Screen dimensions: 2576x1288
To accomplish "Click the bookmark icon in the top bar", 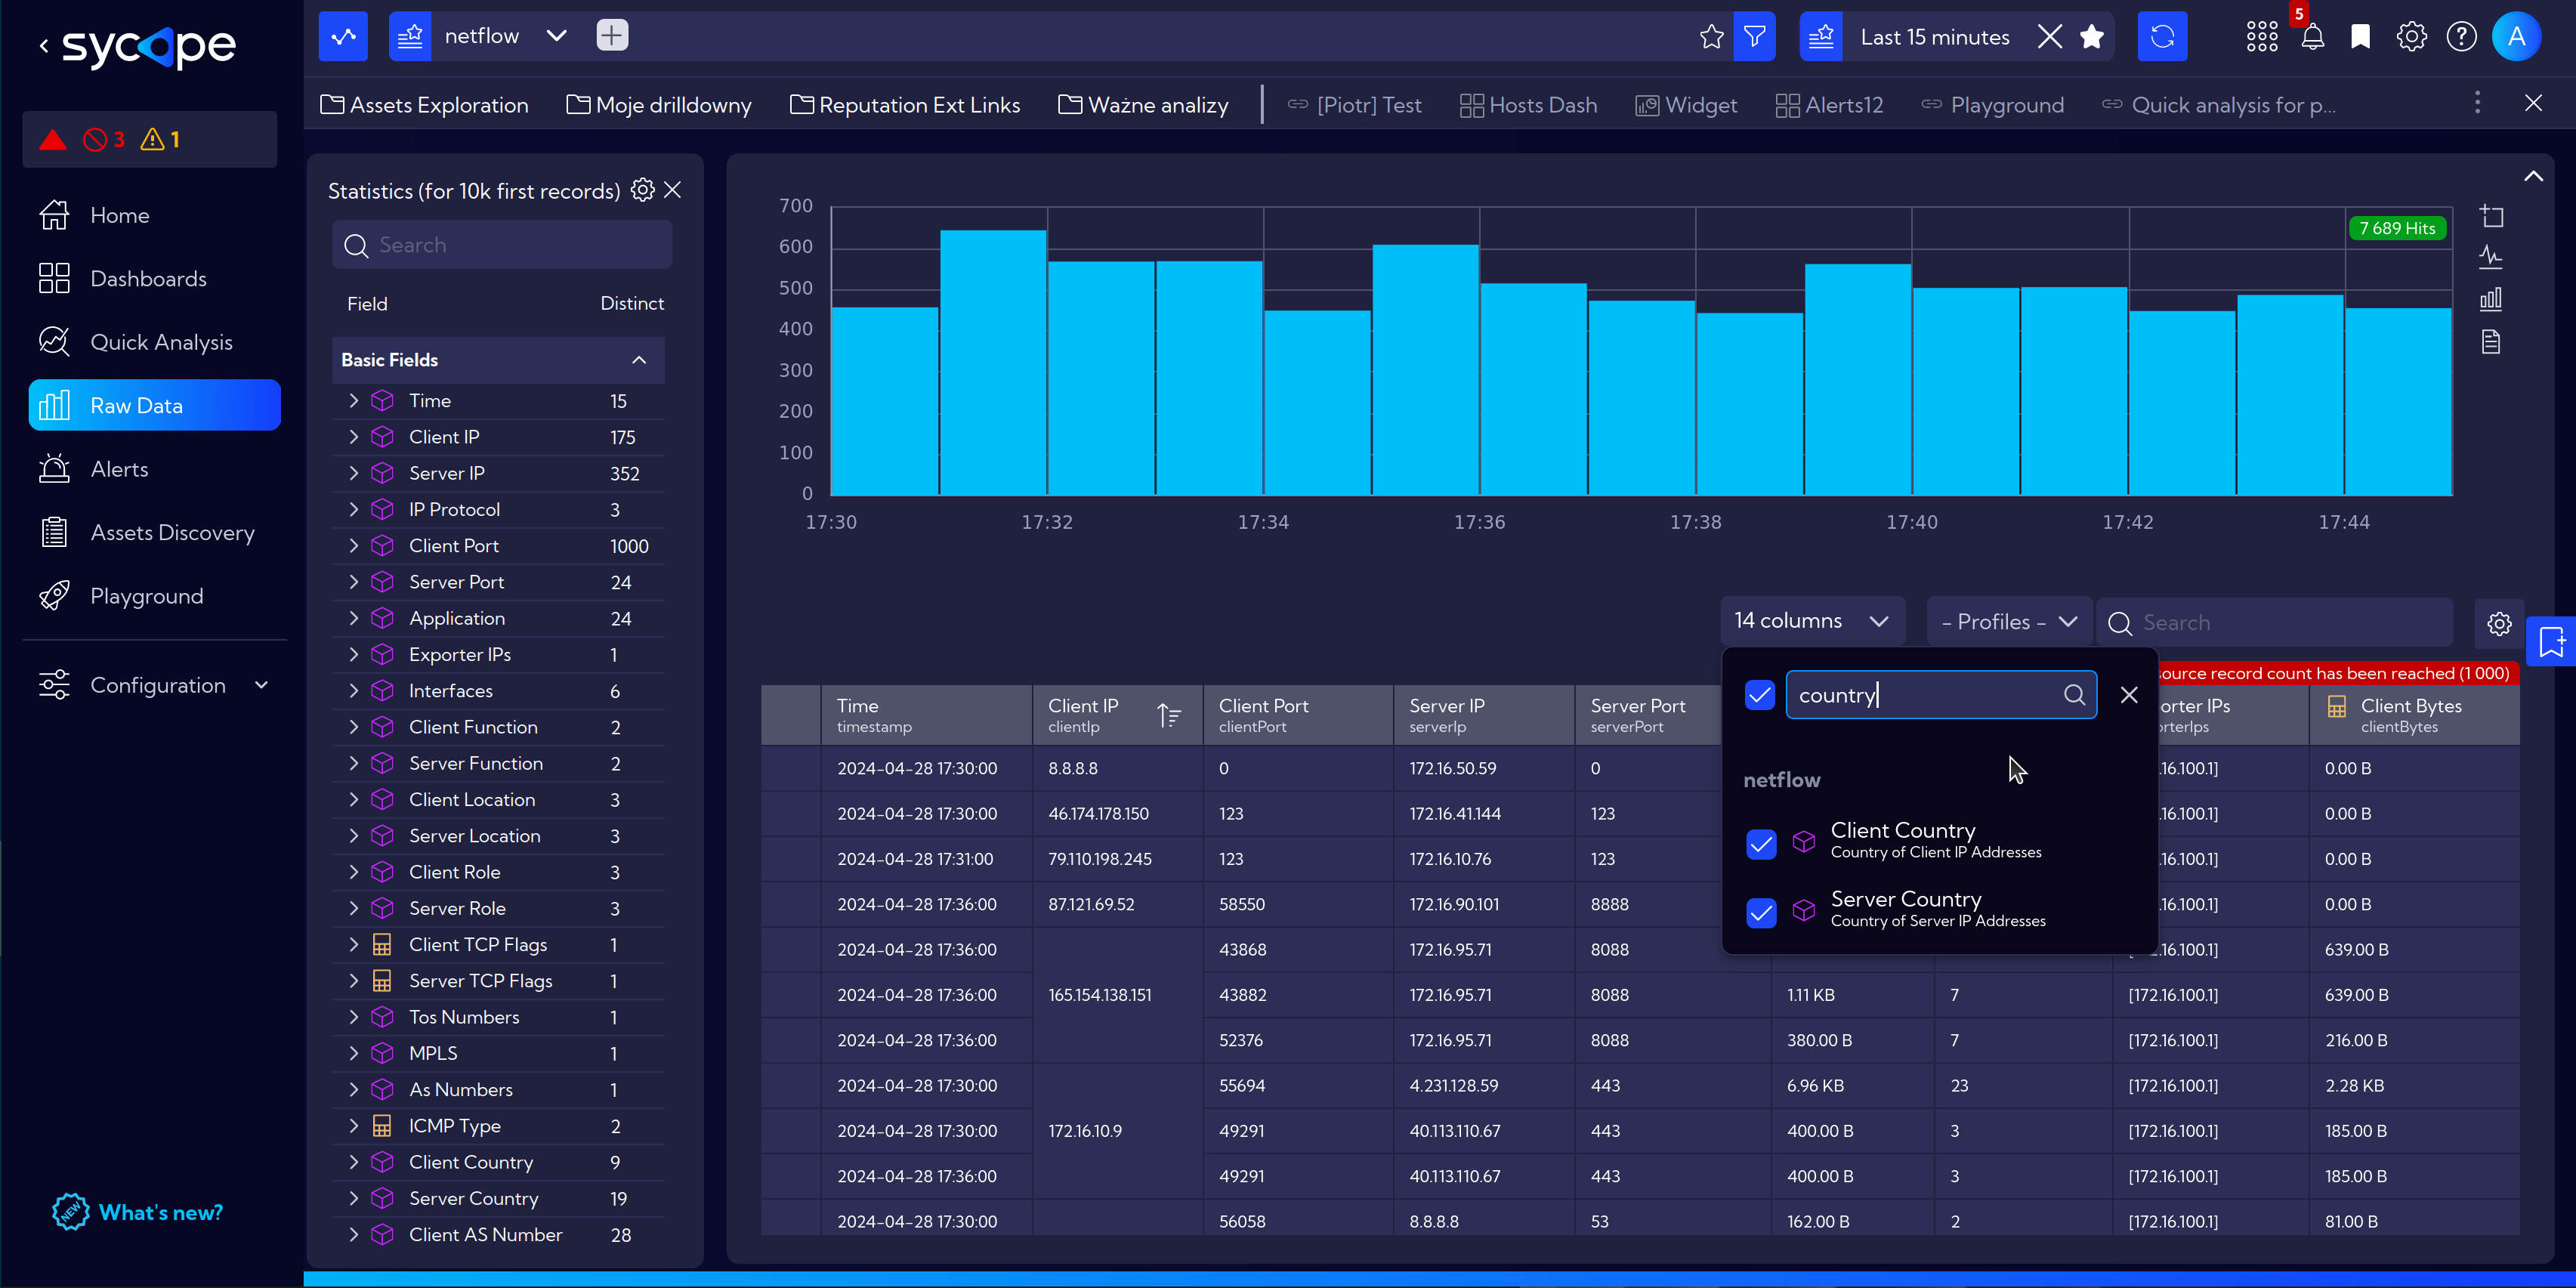I will pyautogui.click(x=2360, y=37).
